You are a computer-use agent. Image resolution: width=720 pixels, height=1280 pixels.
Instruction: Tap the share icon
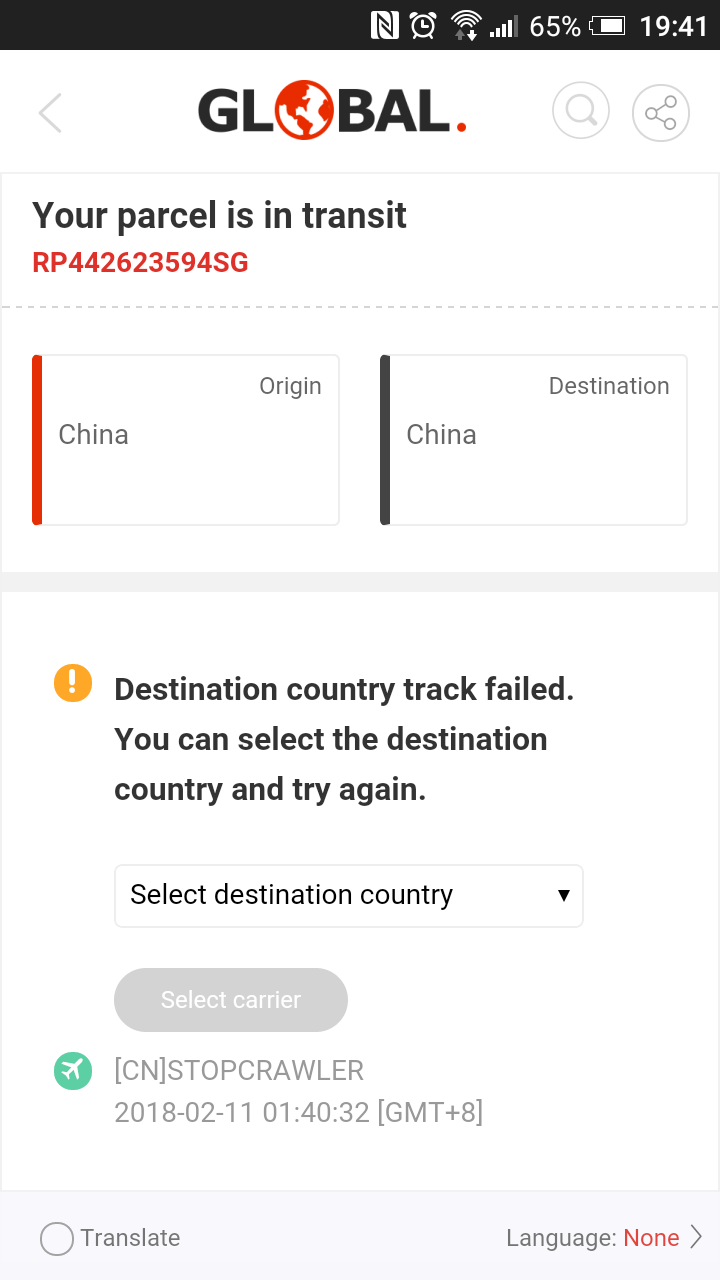coord(661,113)
